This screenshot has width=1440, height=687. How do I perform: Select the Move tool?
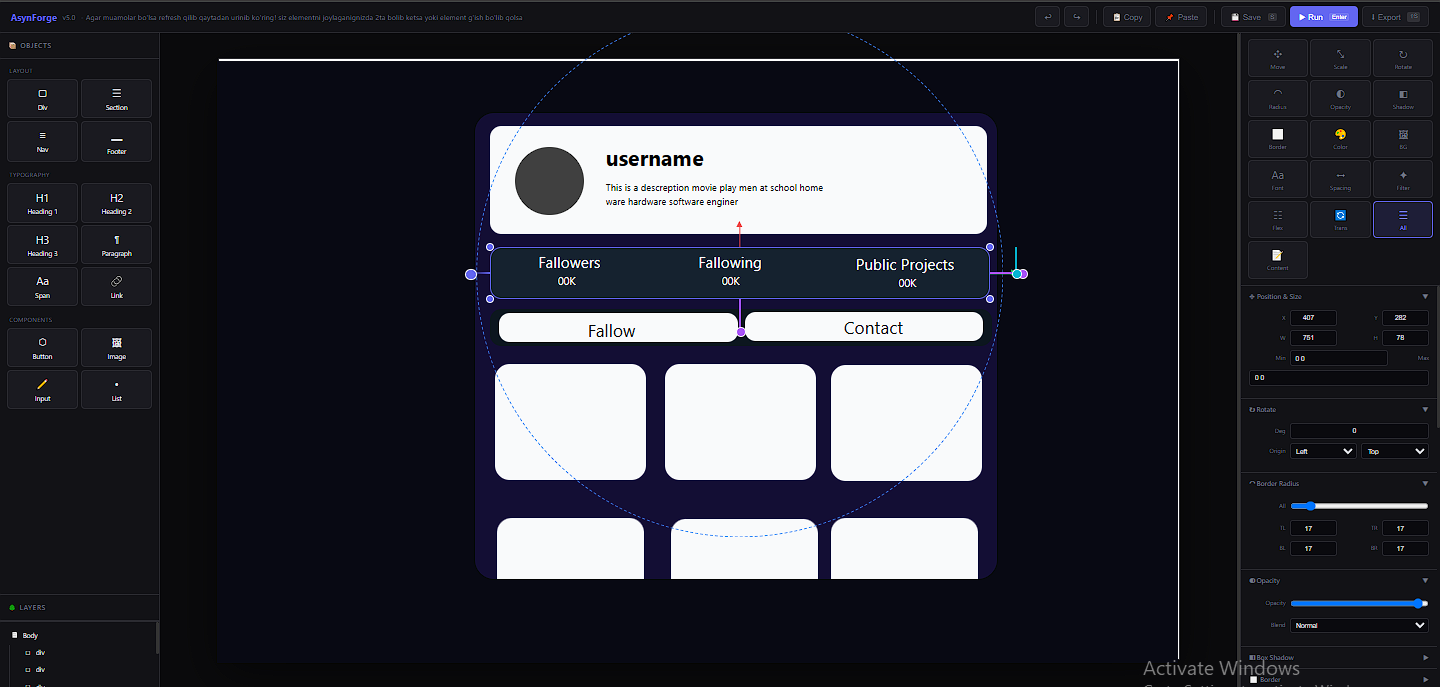(1277, 59)
